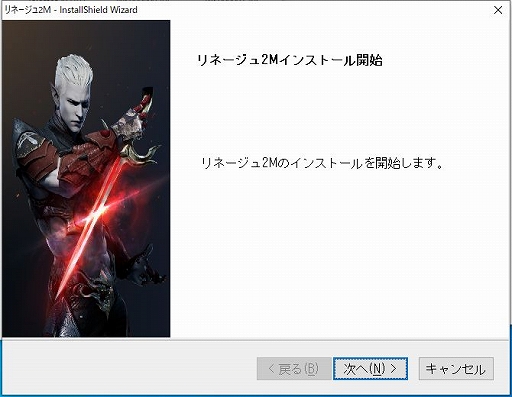Click the 次へ(N) button to continue
512x397 pixels.
pyautogui.click(x=370, y=369)
